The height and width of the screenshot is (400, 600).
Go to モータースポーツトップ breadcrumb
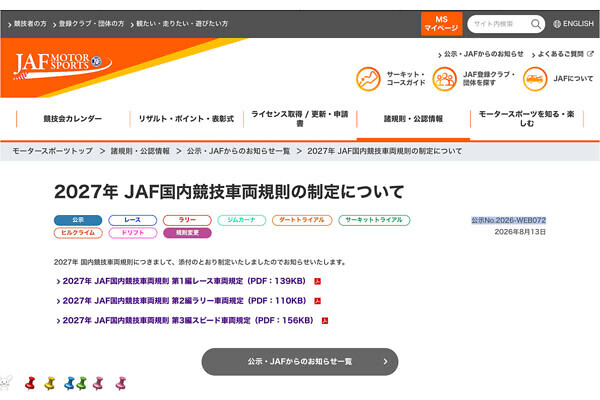(x=52, y=151)
